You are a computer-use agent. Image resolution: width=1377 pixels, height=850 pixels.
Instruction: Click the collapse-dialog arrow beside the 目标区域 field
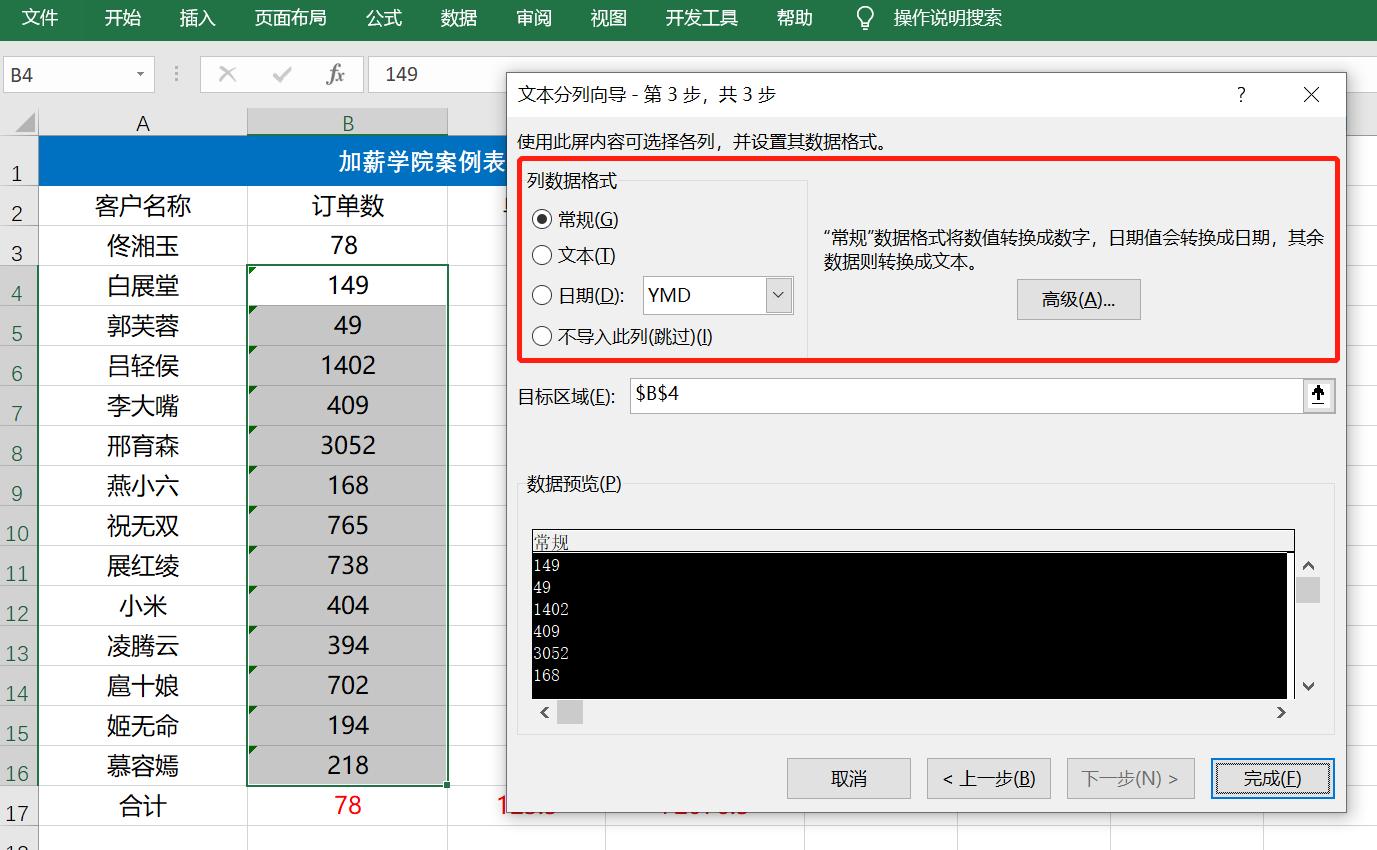tap(1320, 395)
